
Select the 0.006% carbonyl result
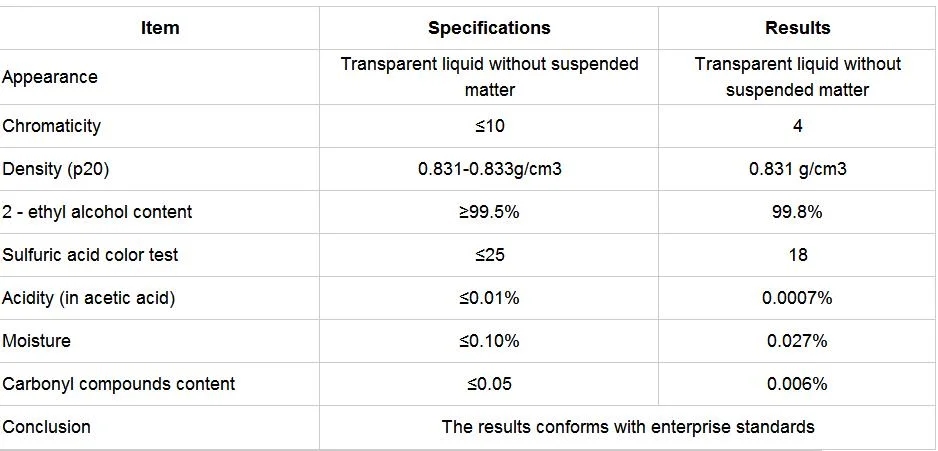(x=797, y=384)
